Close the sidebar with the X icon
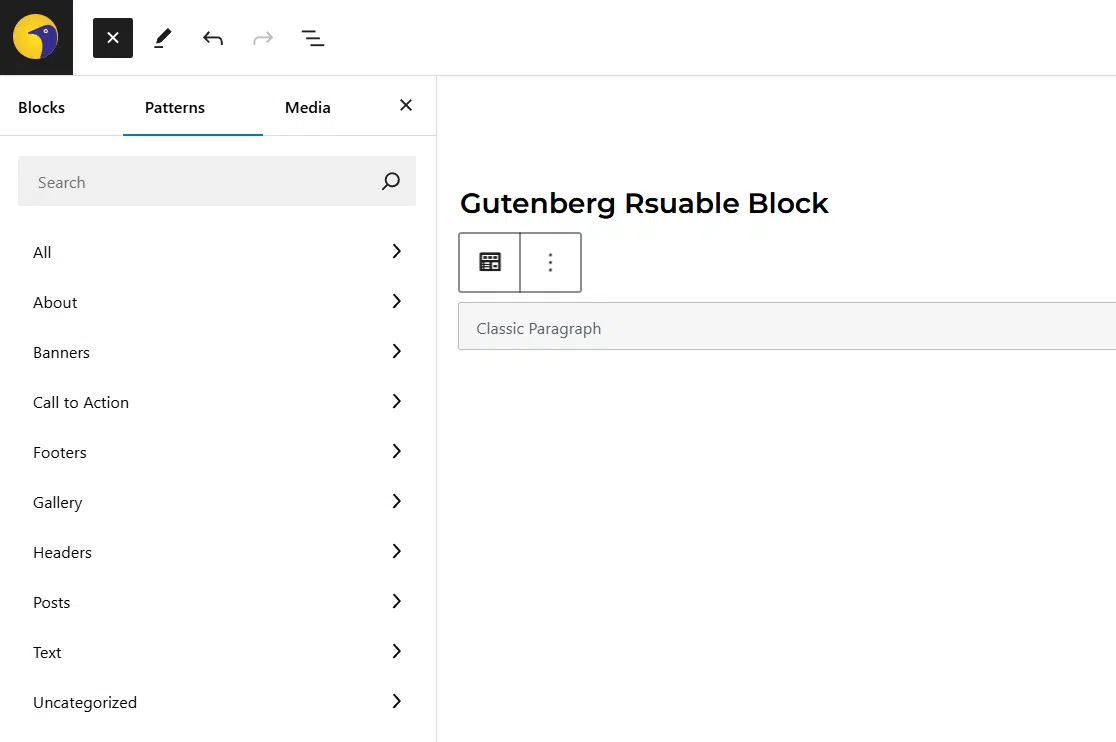This screenshot has height=742, width=1116. click(x=405, y=104)
